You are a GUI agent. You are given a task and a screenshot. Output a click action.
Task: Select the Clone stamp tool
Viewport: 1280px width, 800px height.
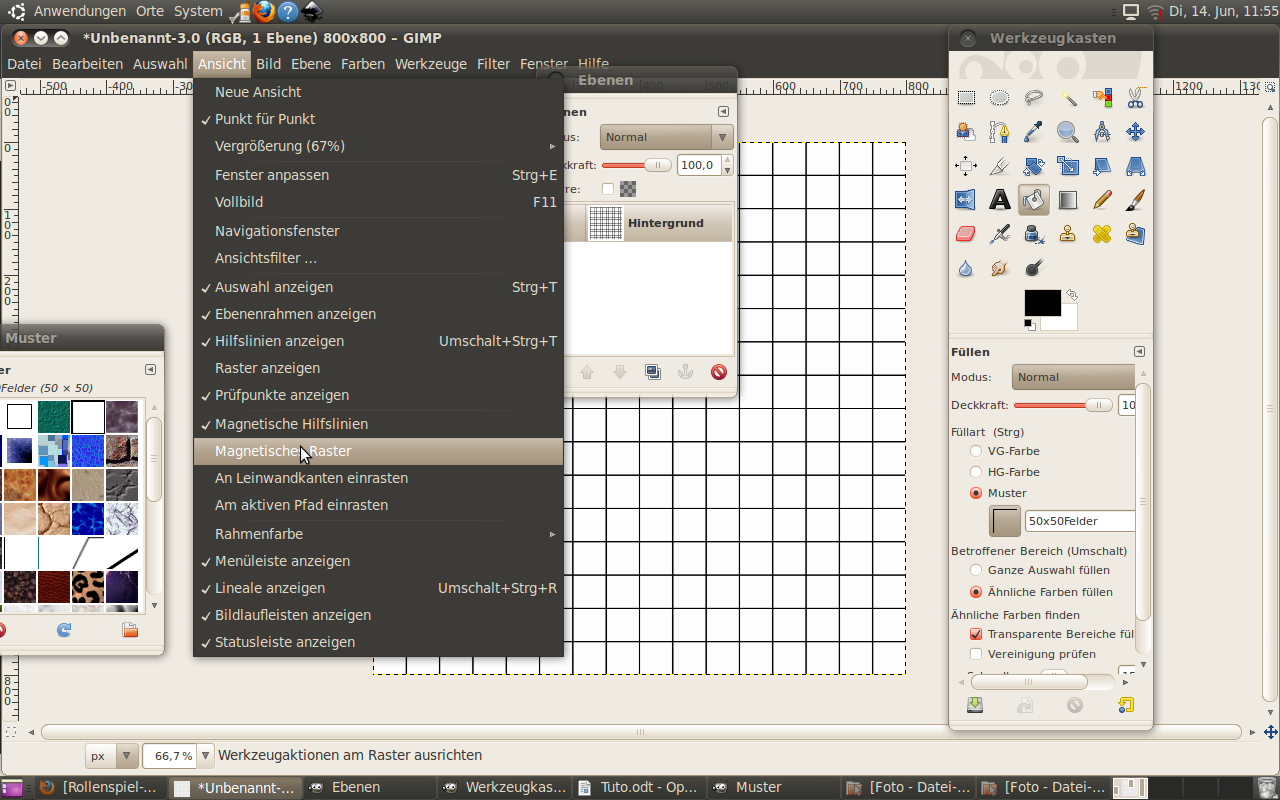(1068, 234)
